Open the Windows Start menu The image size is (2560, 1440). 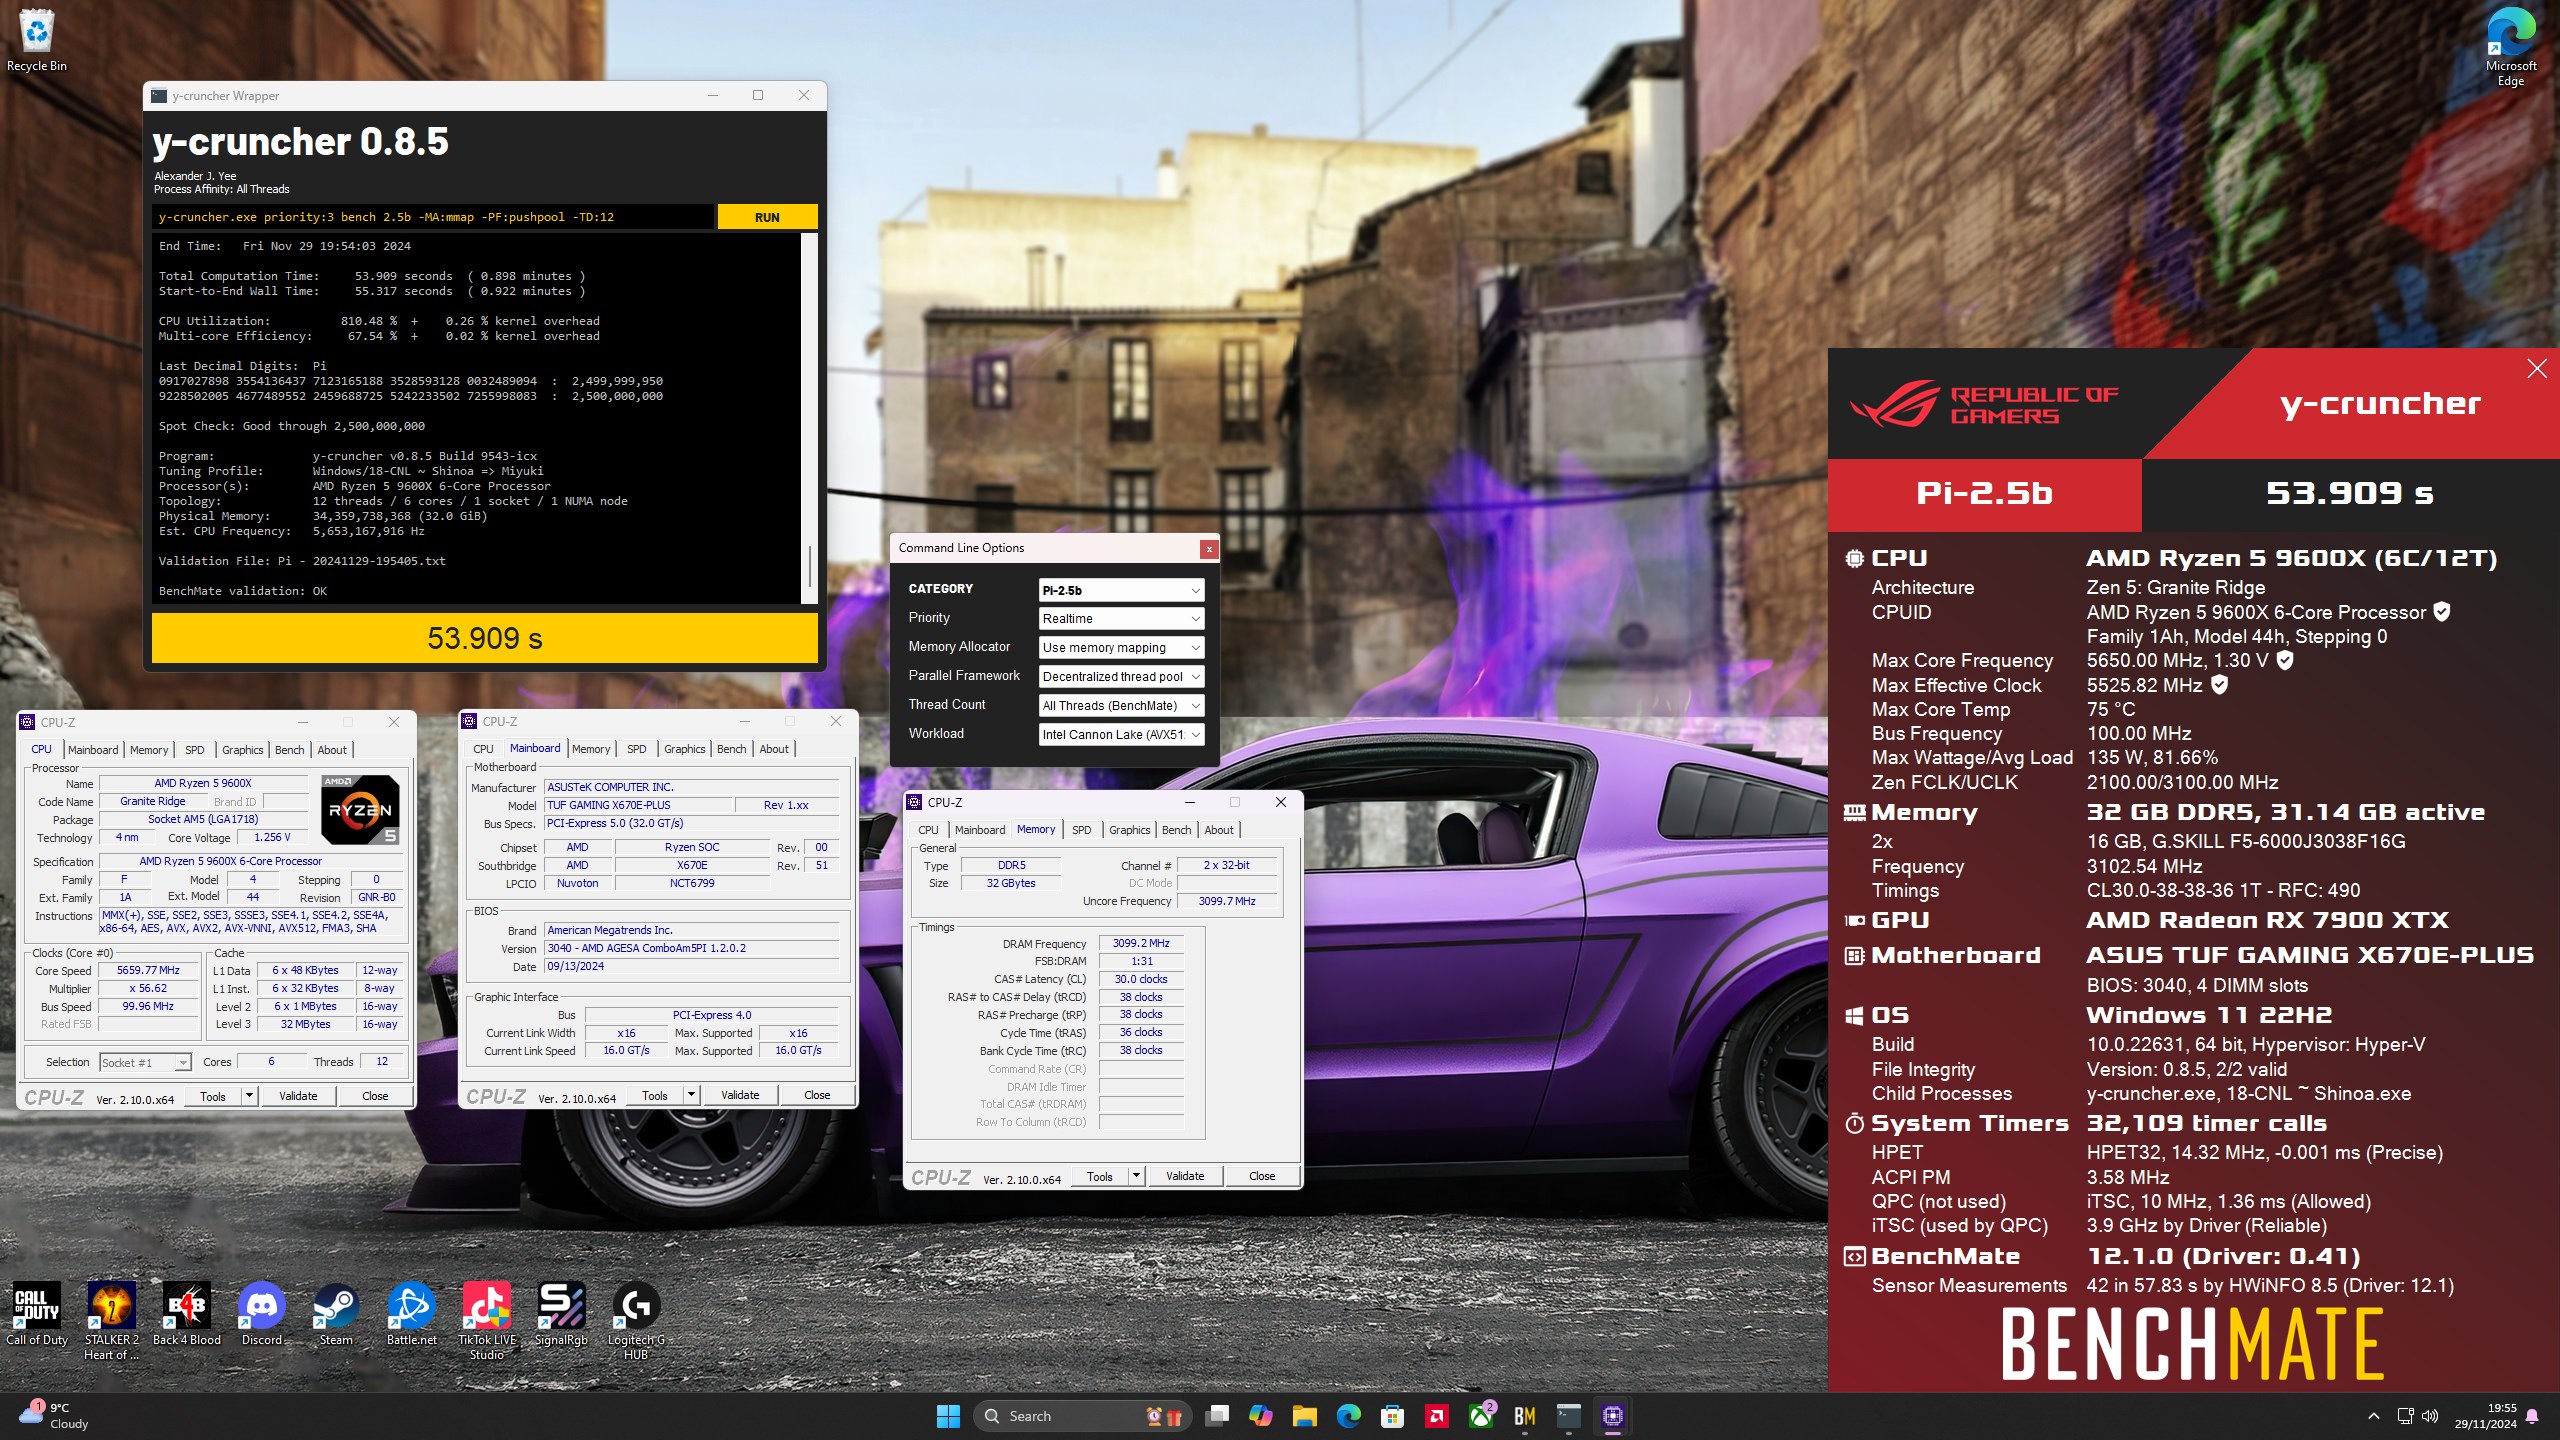coord(948,1416)
